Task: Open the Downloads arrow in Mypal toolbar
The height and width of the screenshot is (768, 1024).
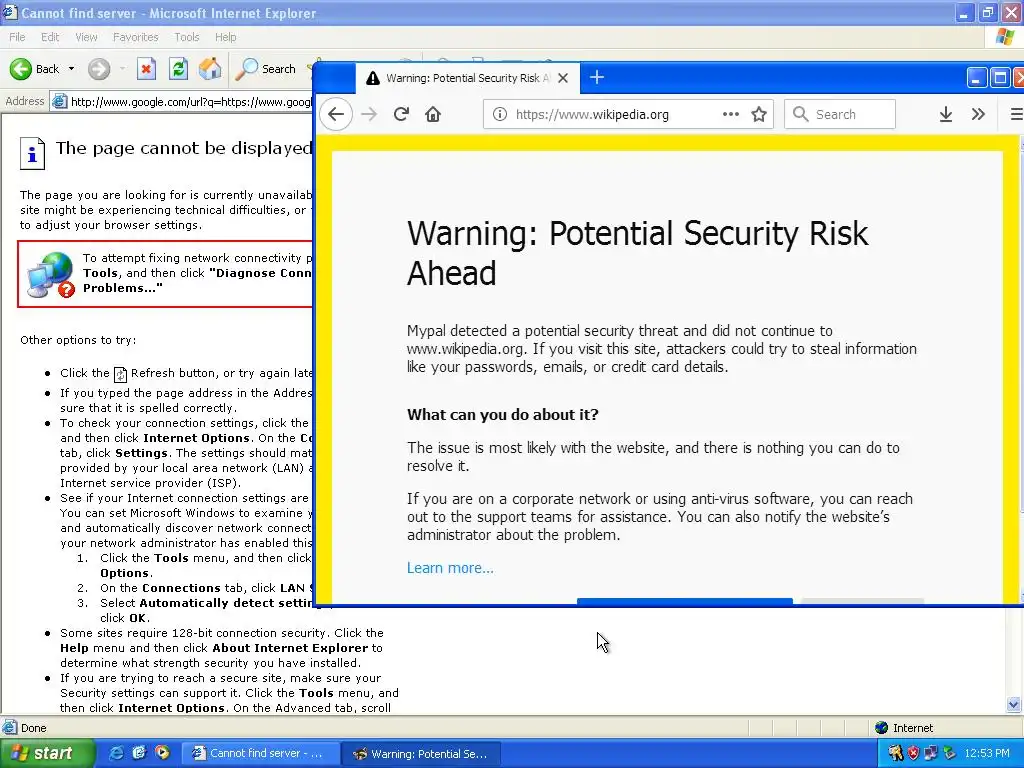Action: 946,114
